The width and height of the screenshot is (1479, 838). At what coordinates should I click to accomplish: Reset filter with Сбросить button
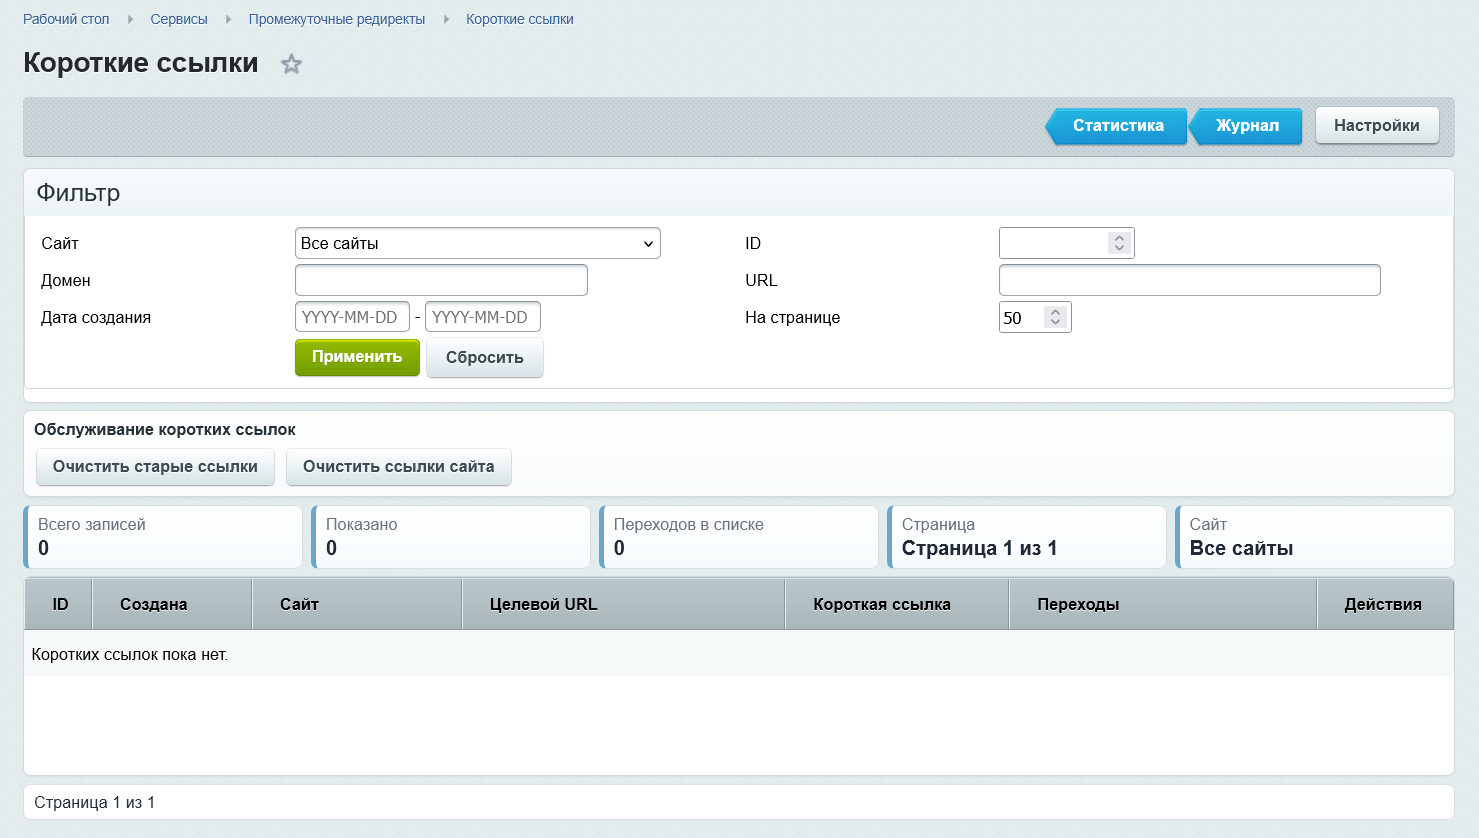[x=485, y=358]
